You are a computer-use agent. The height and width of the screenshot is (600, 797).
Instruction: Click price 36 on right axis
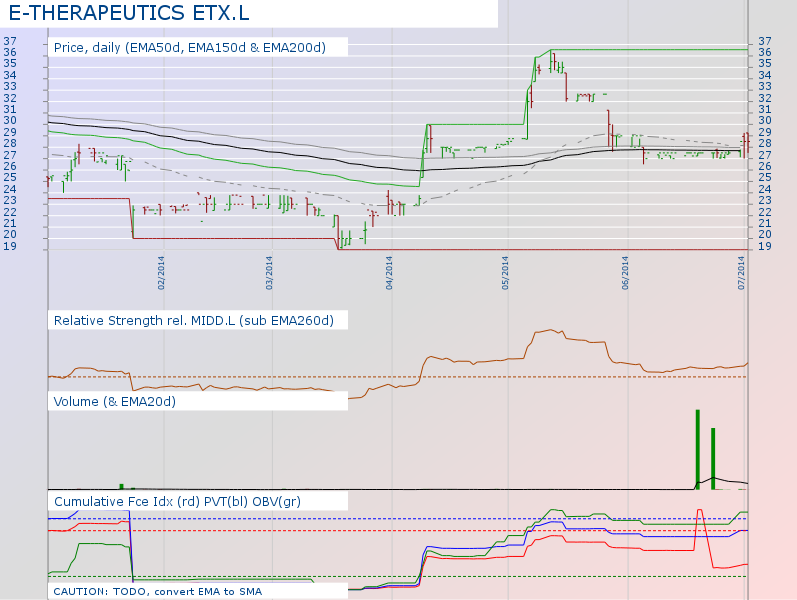(765, 52)
